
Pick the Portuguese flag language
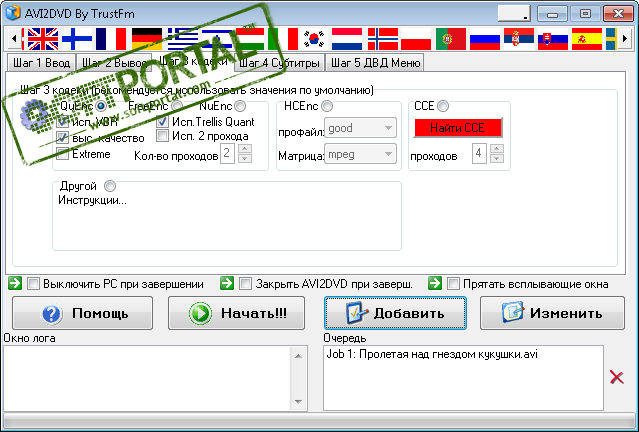[x=451, y=39]
